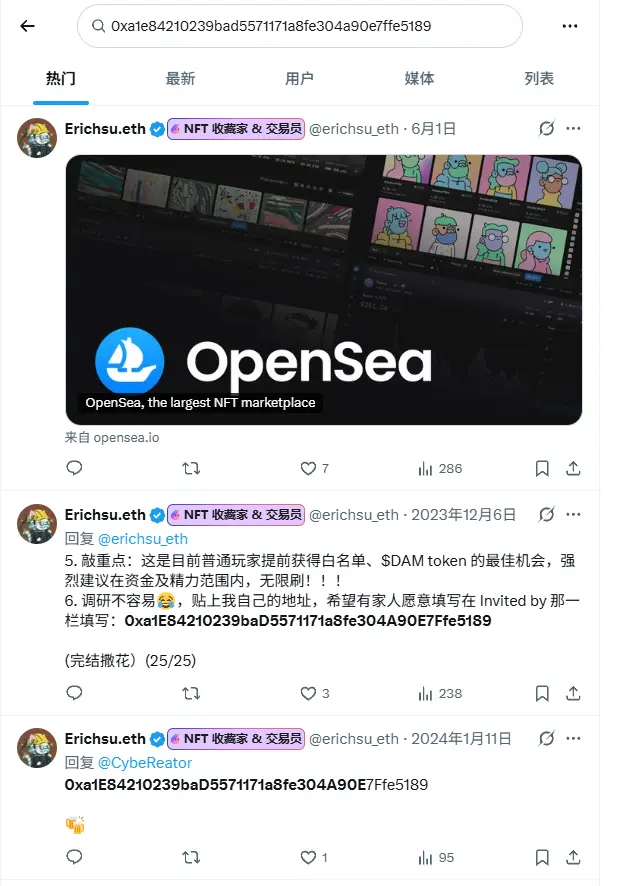The height and width of the screenshot is (886, 617).
Task: Expand more options on the December 6 post
Action: coord(573,515)
